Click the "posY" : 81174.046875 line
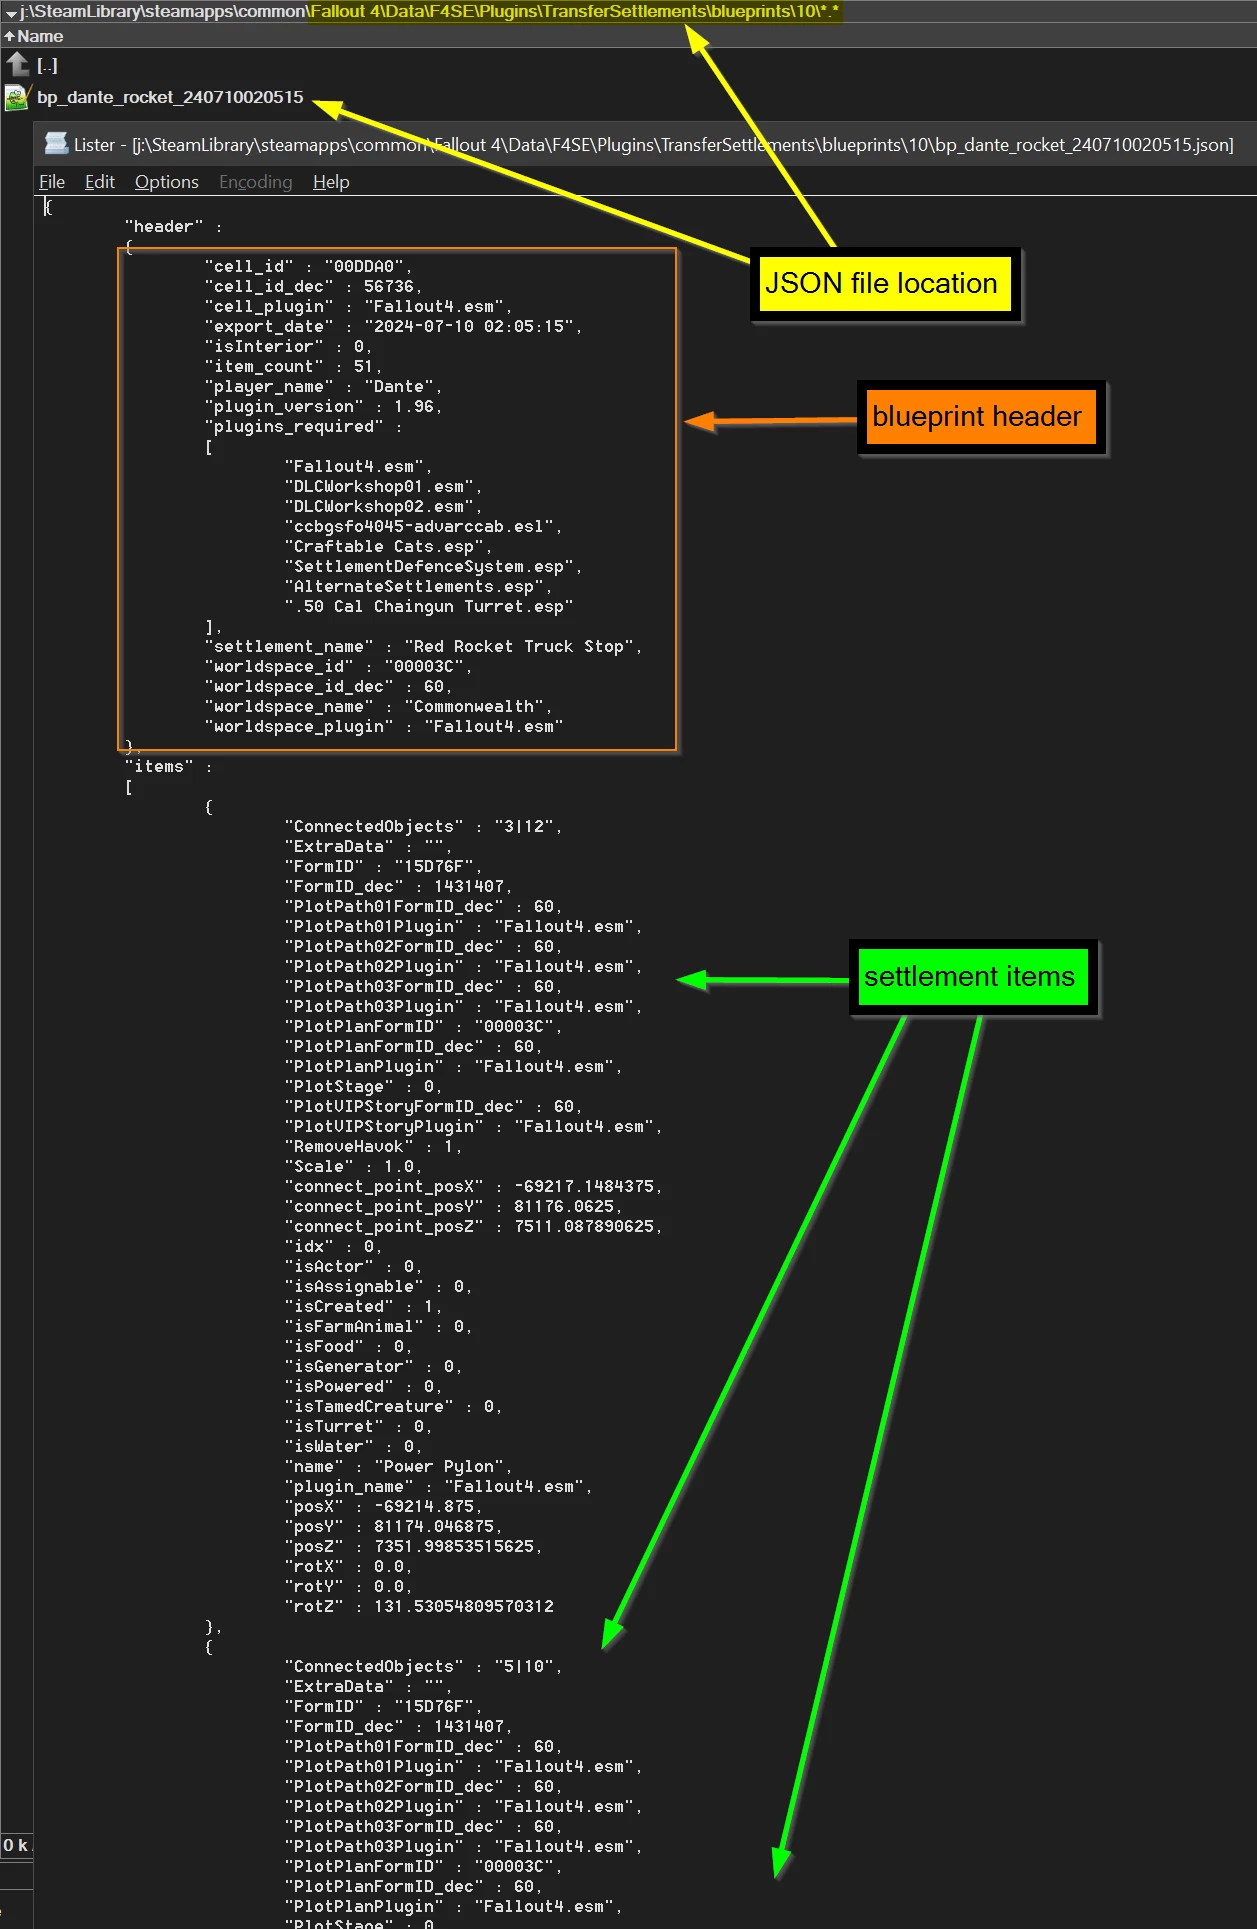The image size is (1257, 1929). (394, 1527)
